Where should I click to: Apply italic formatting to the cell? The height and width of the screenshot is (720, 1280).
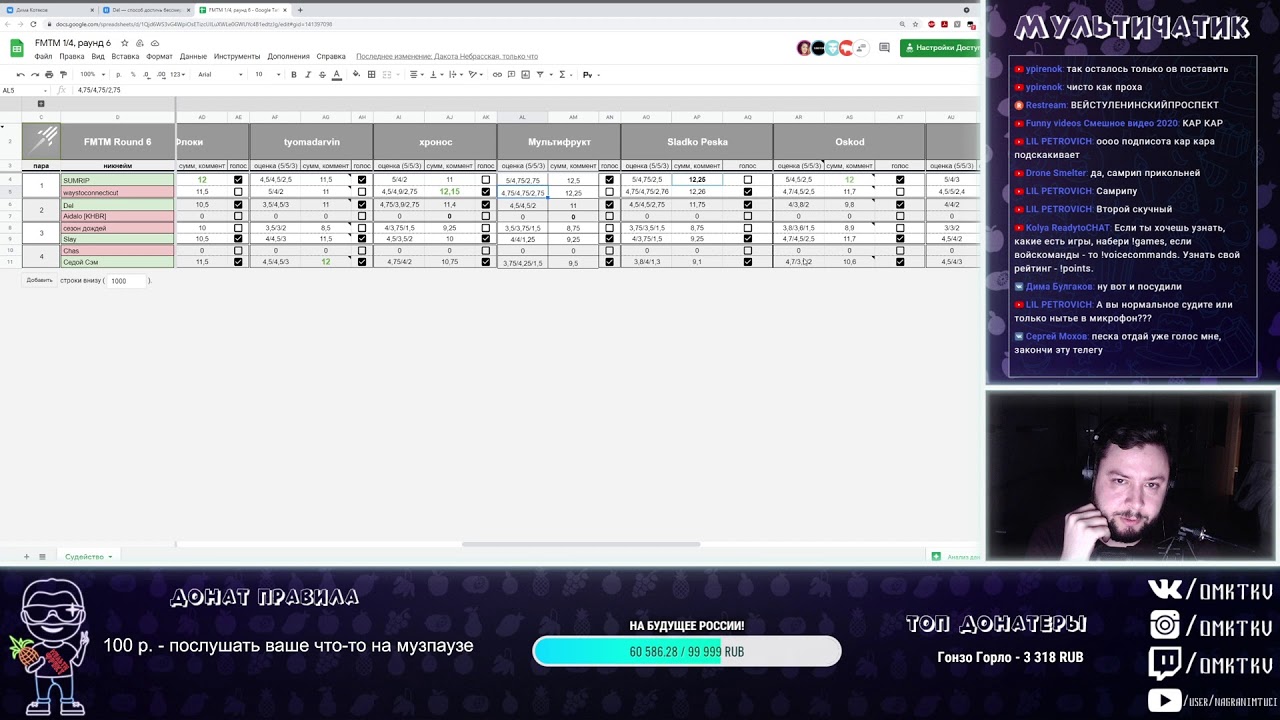pyautogui.click(x=308, y=74)
